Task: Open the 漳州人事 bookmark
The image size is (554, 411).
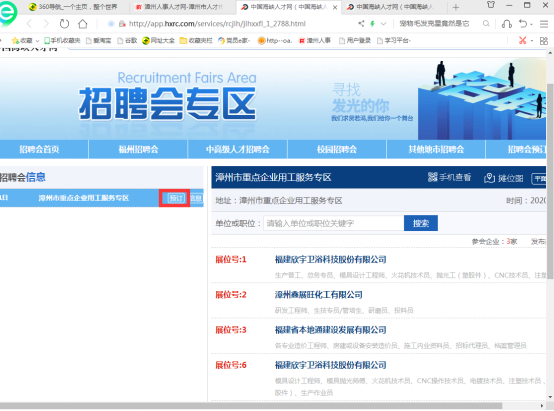Action: click(315, 41)
